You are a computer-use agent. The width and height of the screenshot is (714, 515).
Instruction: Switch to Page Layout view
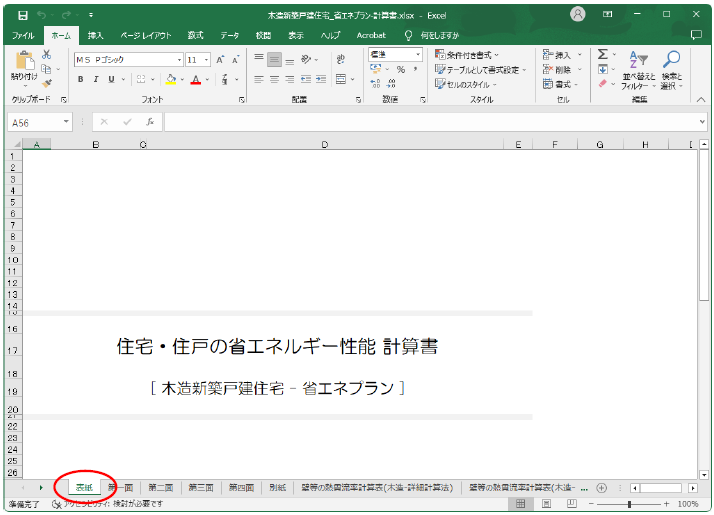546,504
